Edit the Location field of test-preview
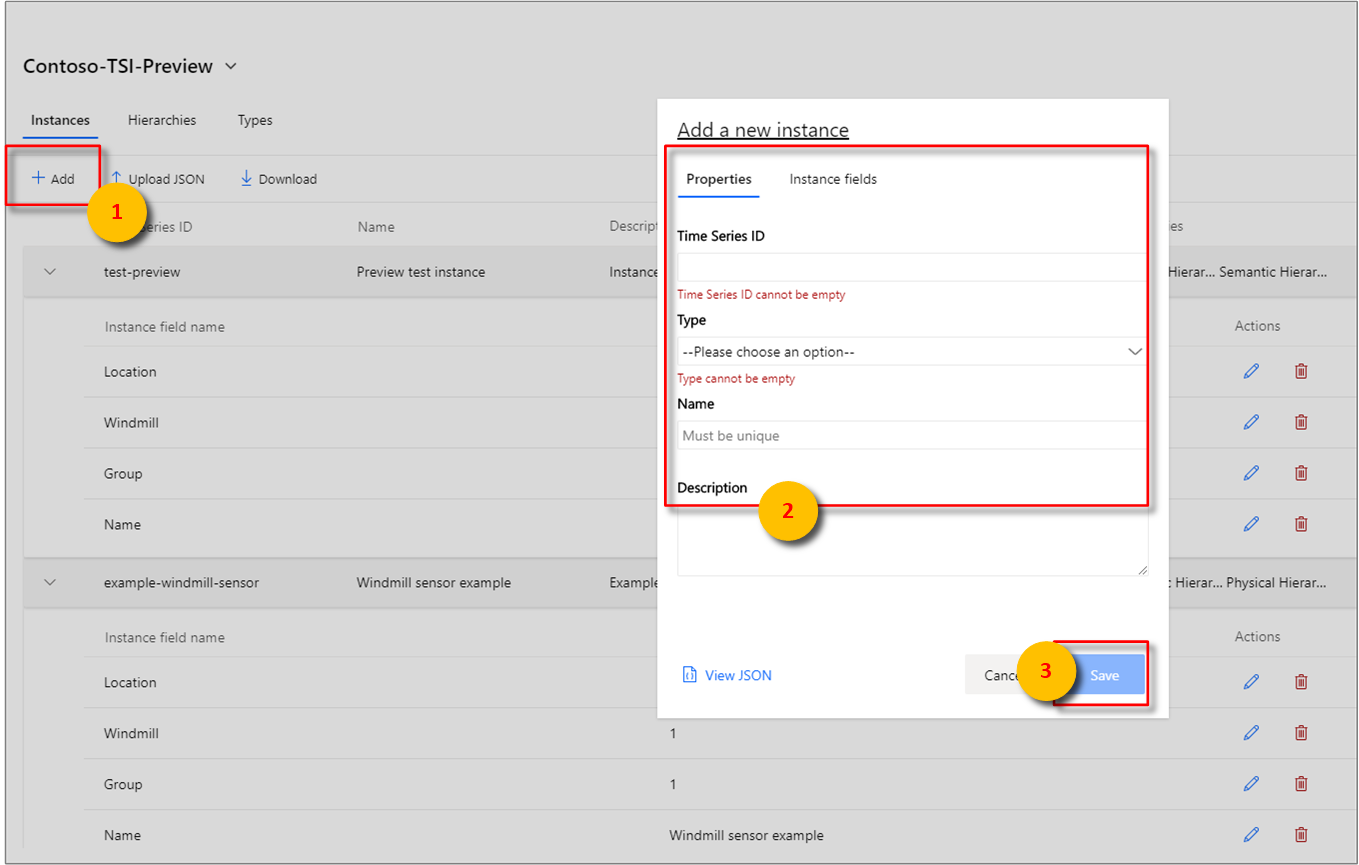Screen dimensions: 1359x865 point(1251,371)
